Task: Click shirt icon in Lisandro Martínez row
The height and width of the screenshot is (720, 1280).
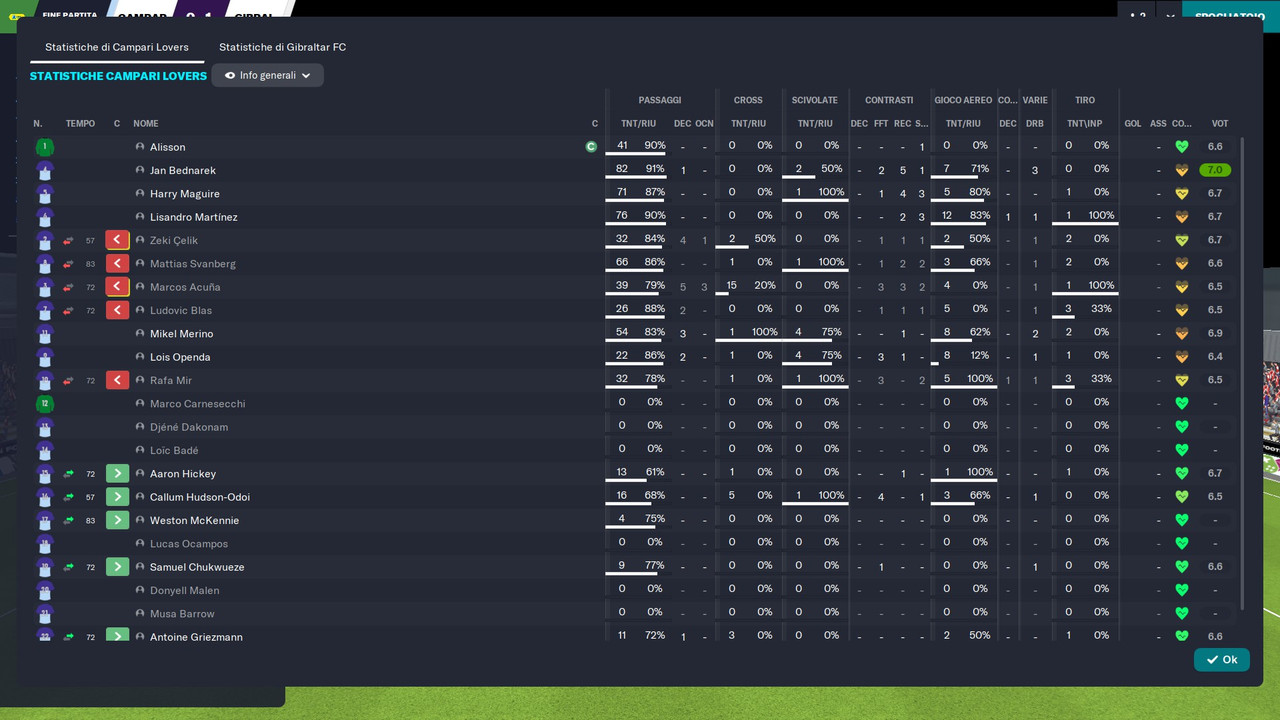Action: (44, 217)
